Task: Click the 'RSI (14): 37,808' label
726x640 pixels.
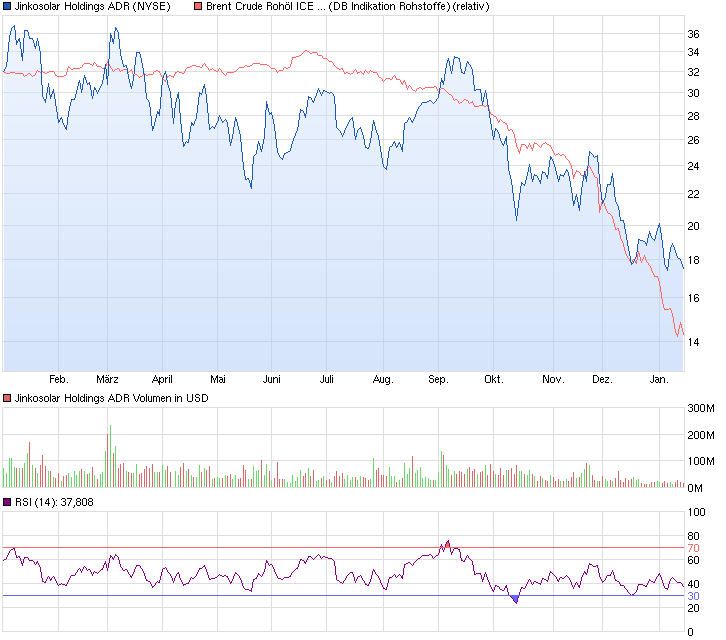Action: [x=54, y=502]
